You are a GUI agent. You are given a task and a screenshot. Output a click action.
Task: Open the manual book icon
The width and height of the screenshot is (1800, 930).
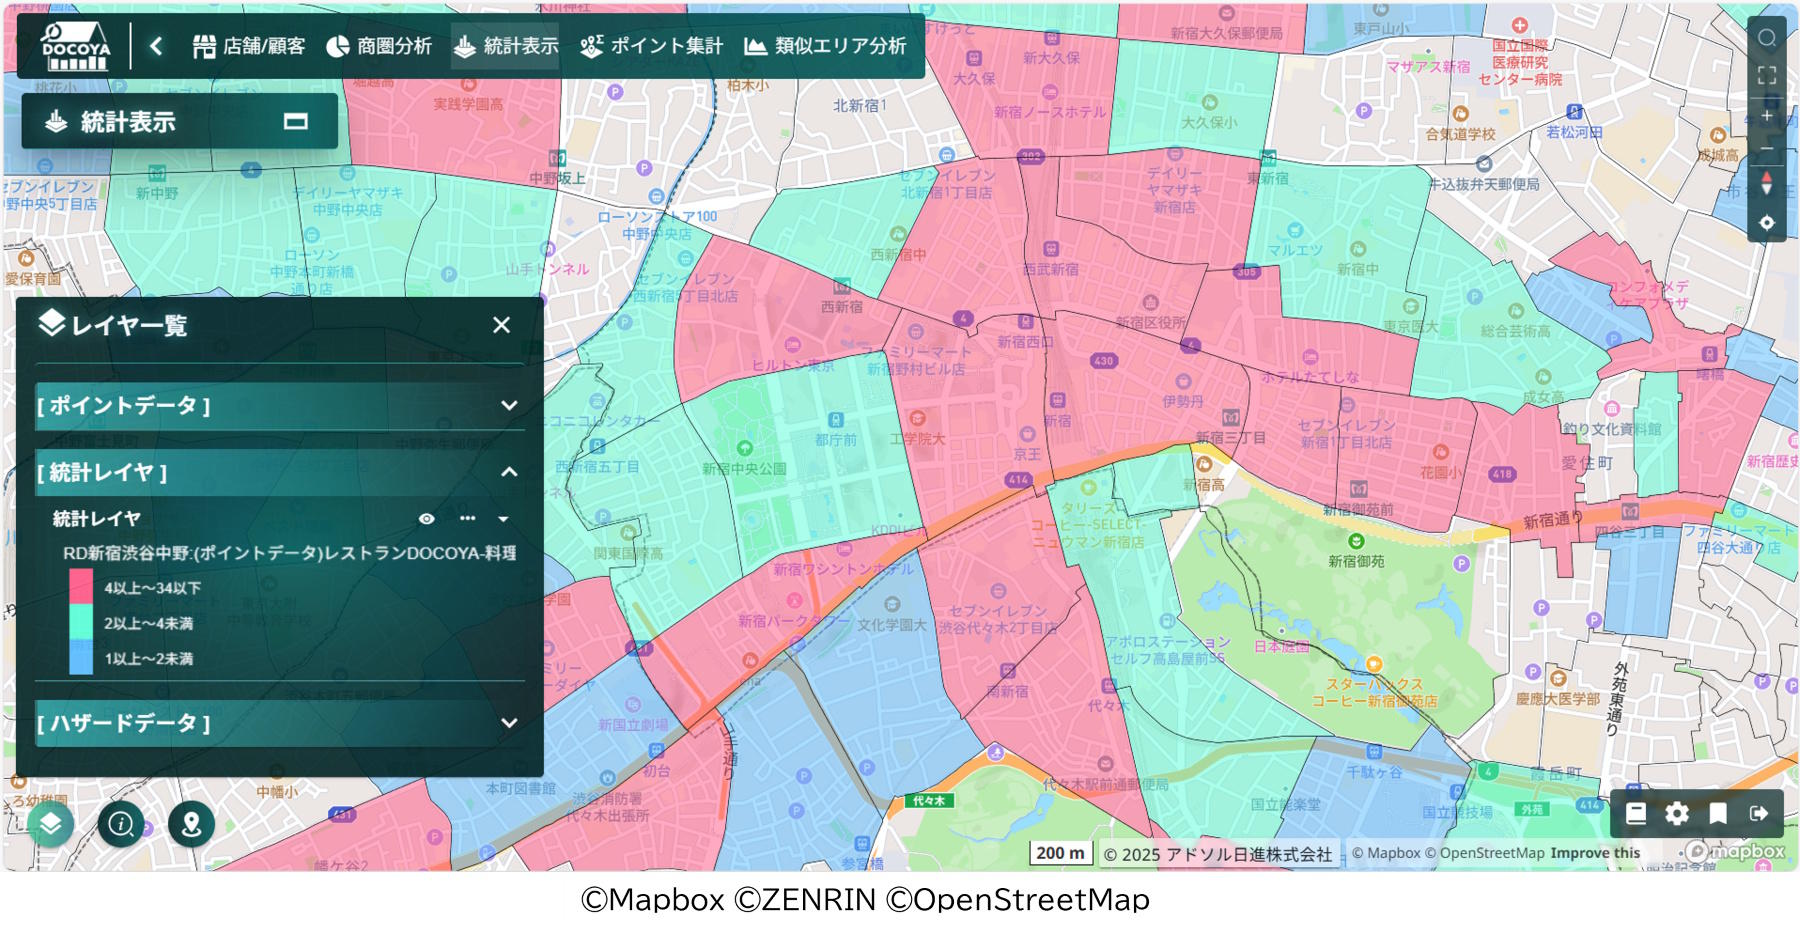(1636, 814)
